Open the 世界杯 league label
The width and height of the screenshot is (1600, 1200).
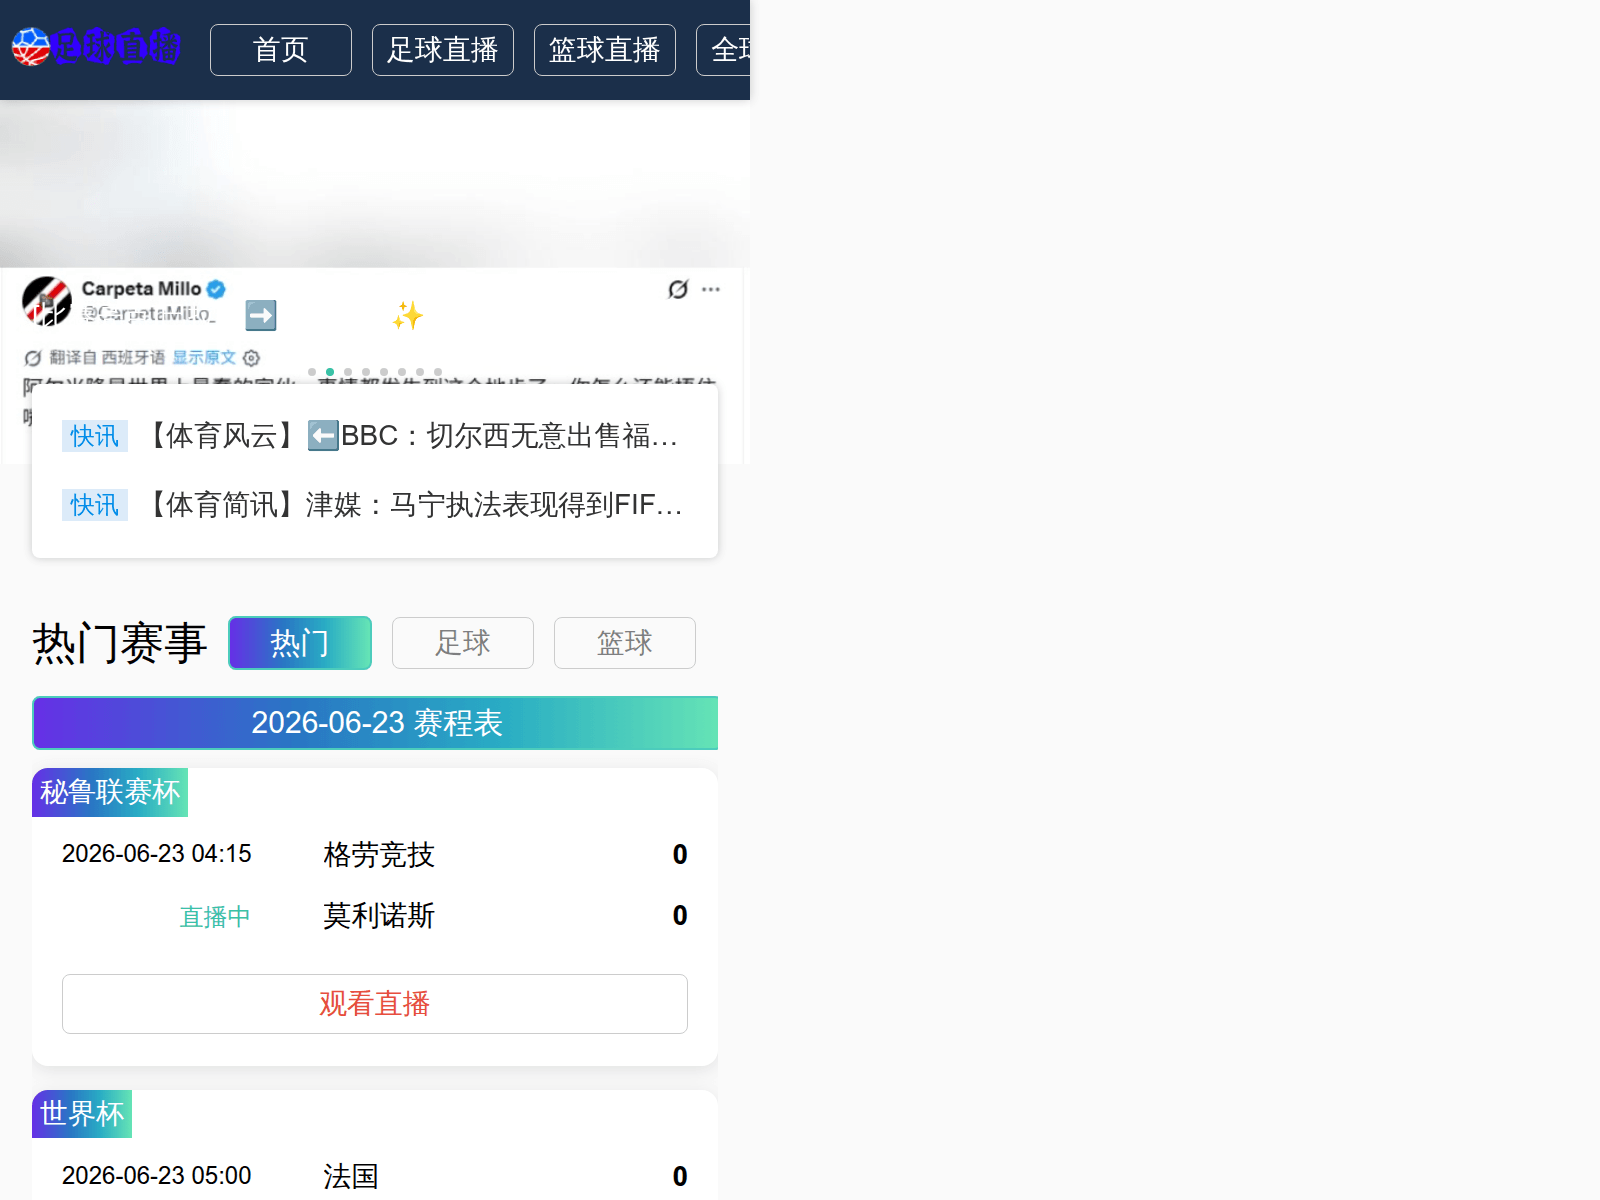tap(82, 1114)
